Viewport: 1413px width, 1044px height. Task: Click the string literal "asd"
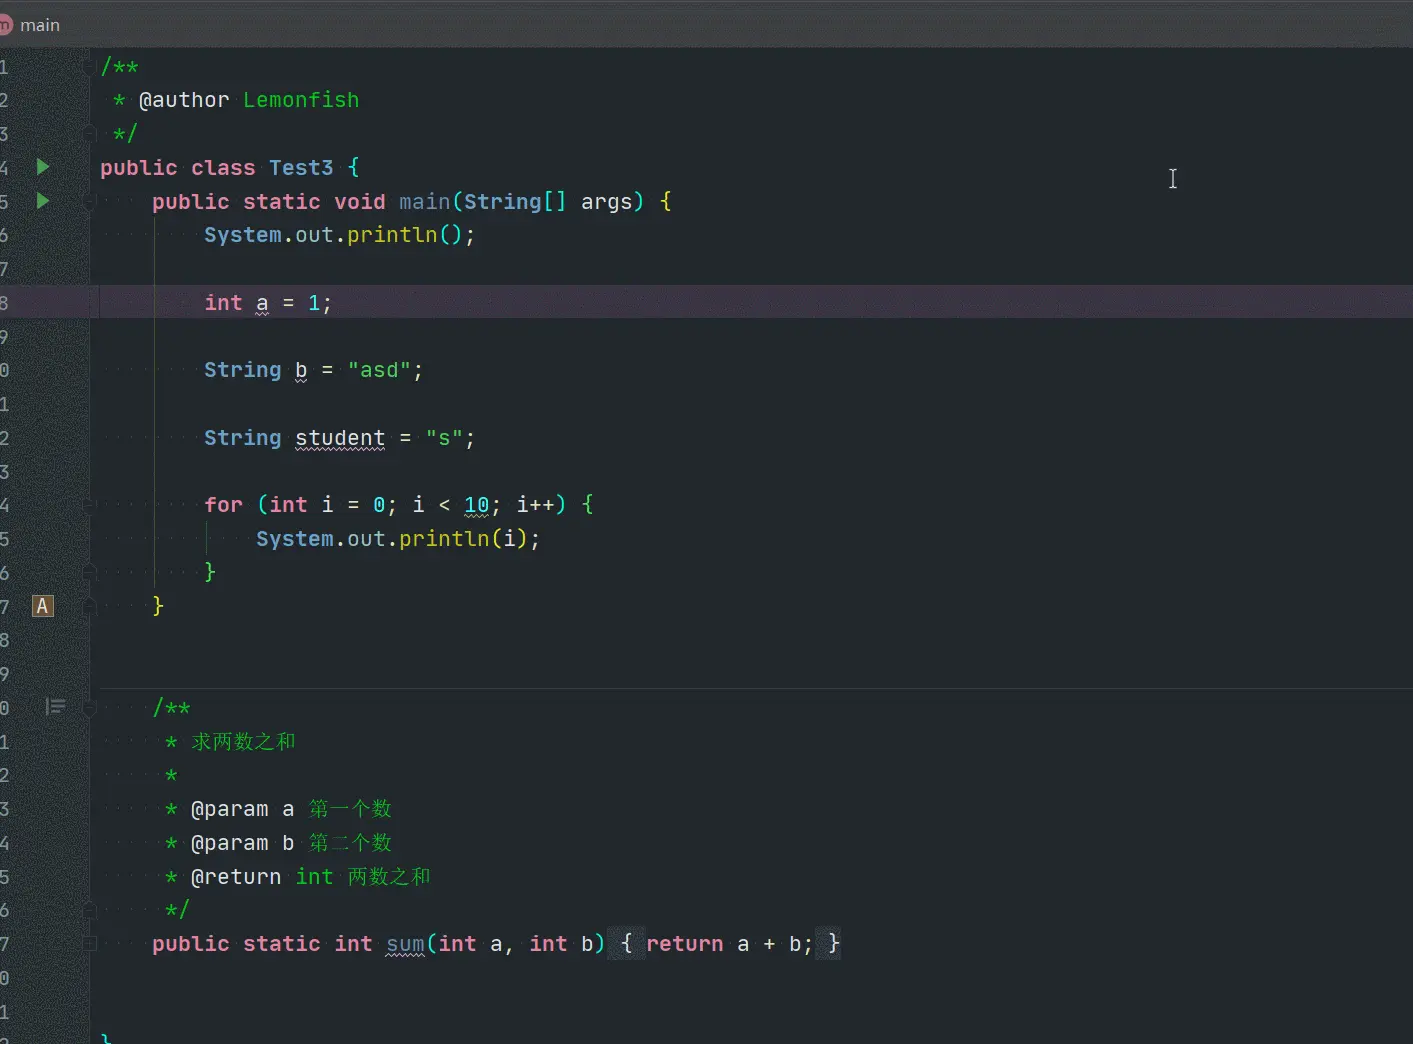pyautogui.click(x=379, y=370)
